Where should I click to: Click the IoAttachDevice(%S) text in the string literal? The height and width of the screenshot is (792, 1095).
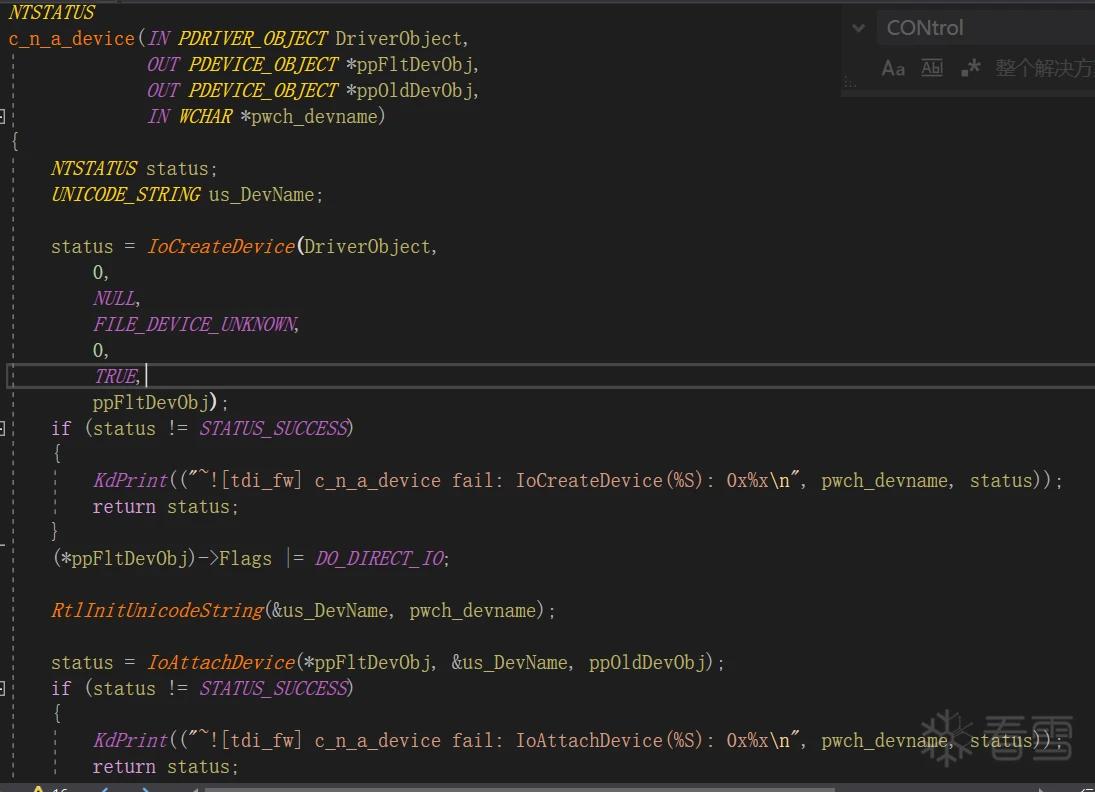click(x=609, y=740)
